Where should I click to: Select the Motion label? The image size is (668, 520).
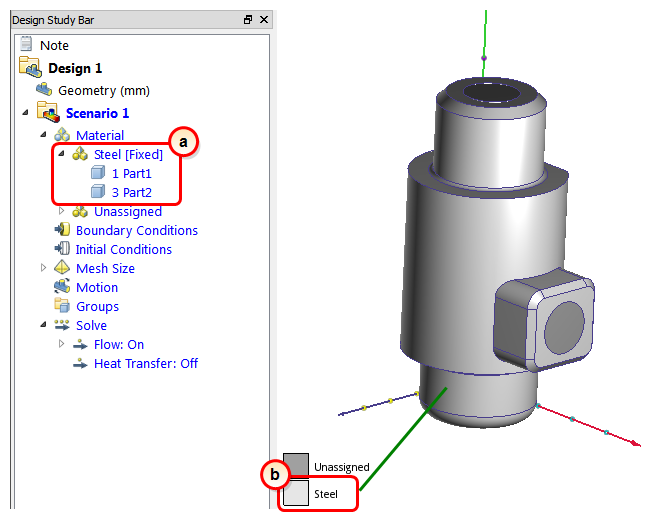click(97, 287)
